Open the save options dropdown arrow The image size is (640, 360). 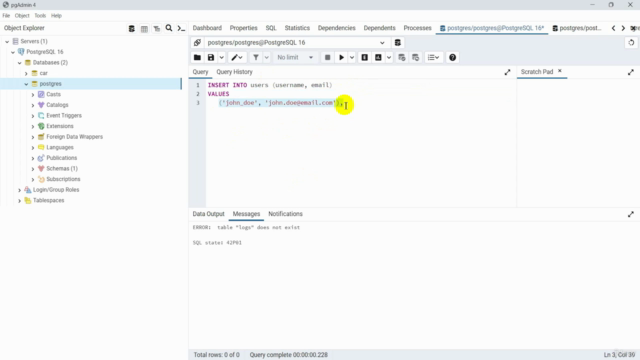point(222,58)
